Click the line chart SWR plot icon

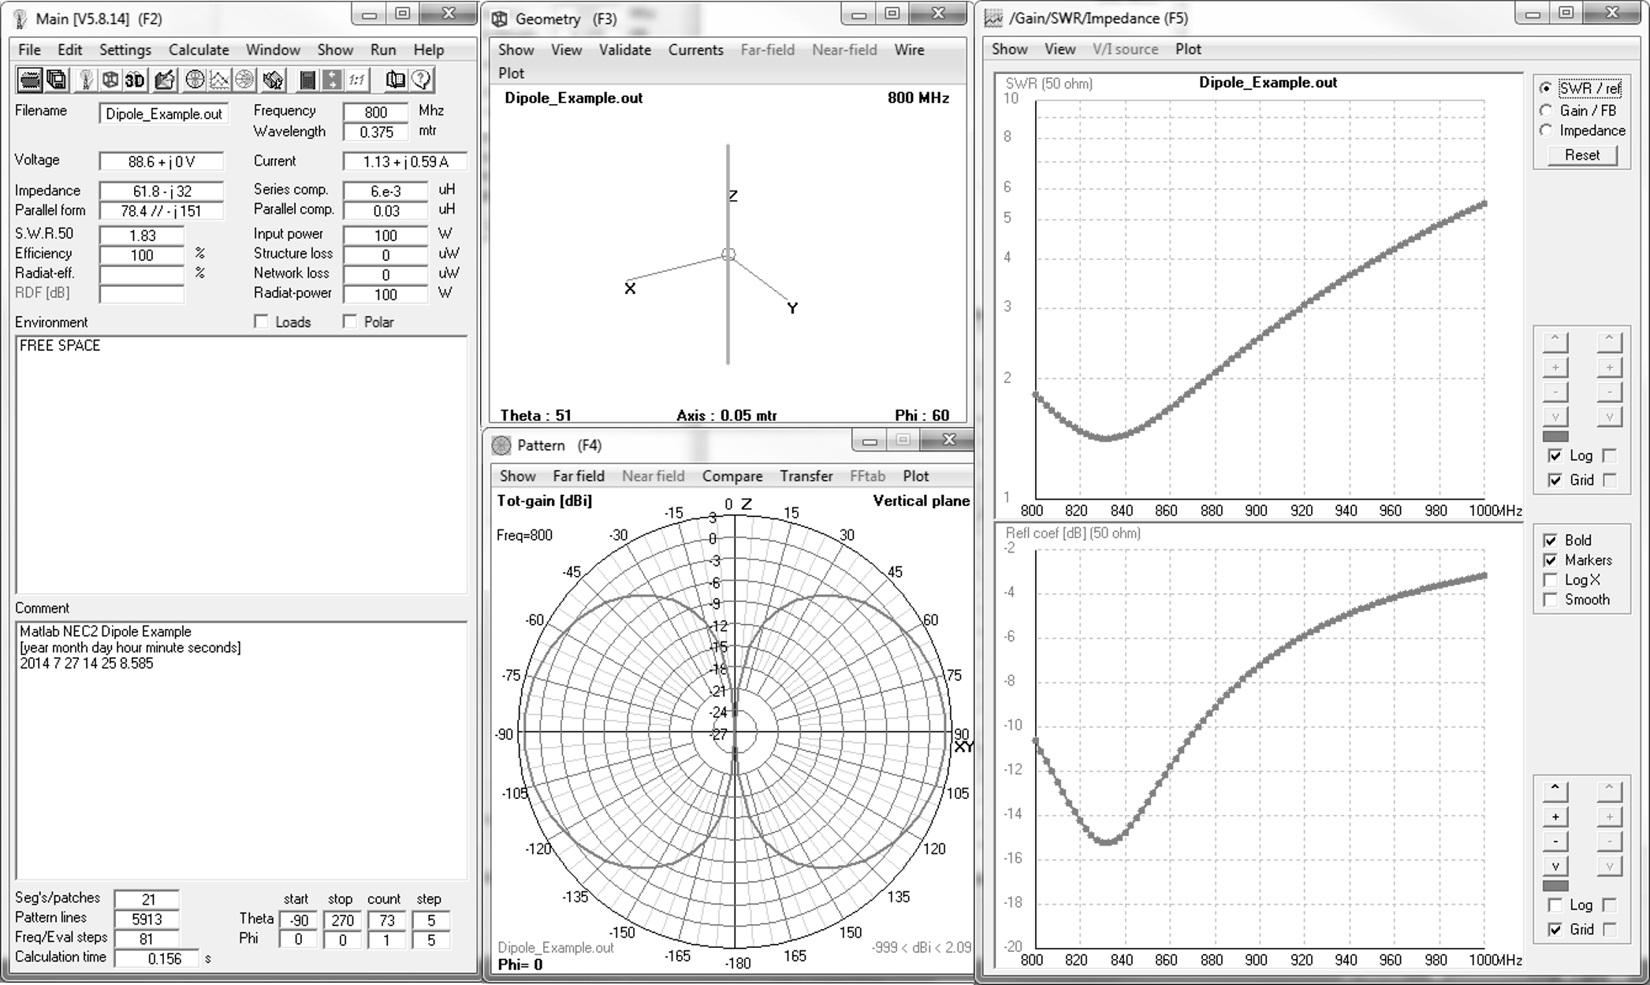219,80
